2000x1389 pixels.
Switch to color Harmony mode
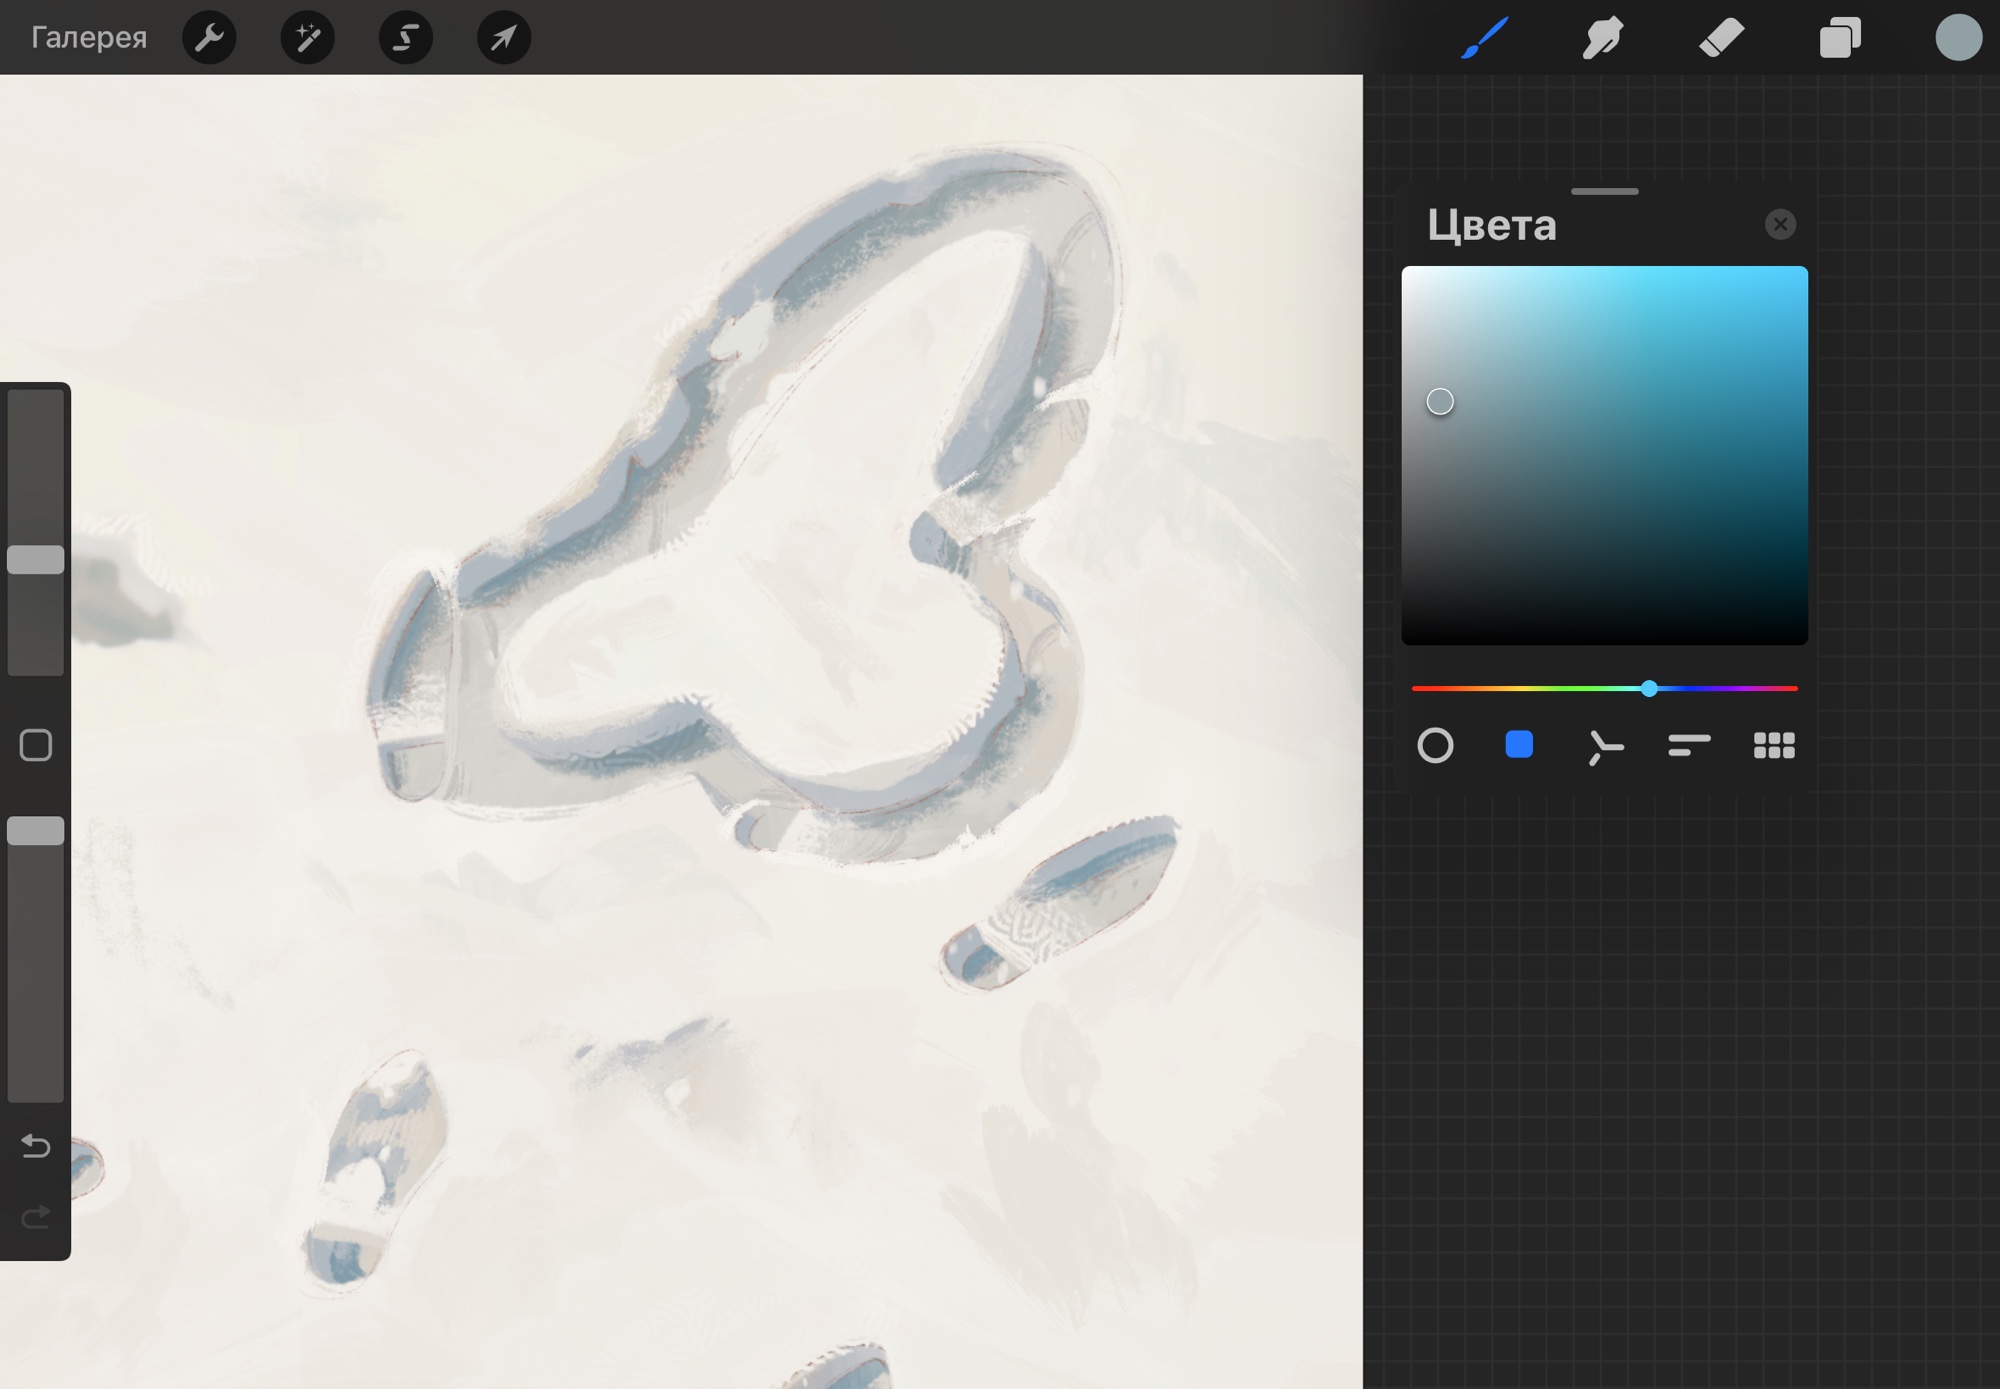click(x=1604, y=746)
